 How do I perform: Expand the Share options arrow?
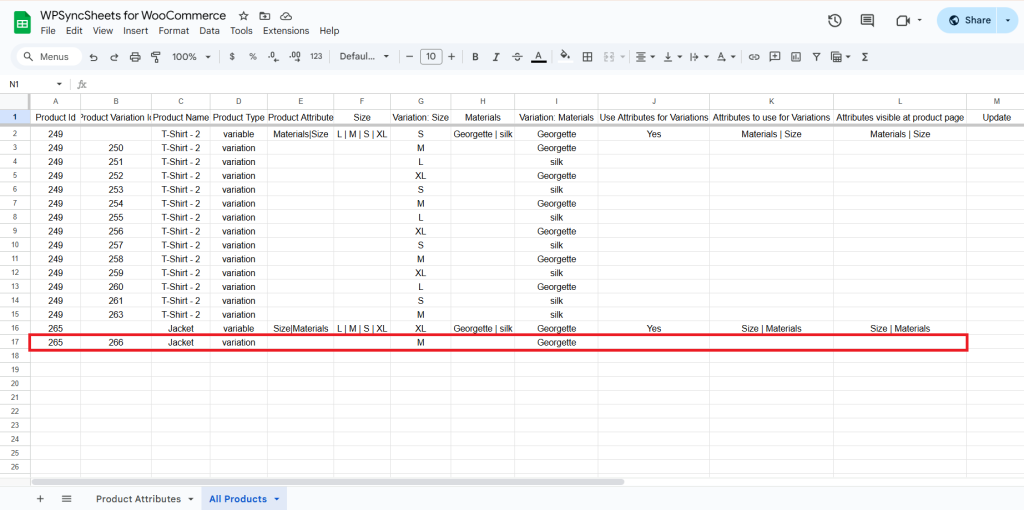(x=1007, y=20)
